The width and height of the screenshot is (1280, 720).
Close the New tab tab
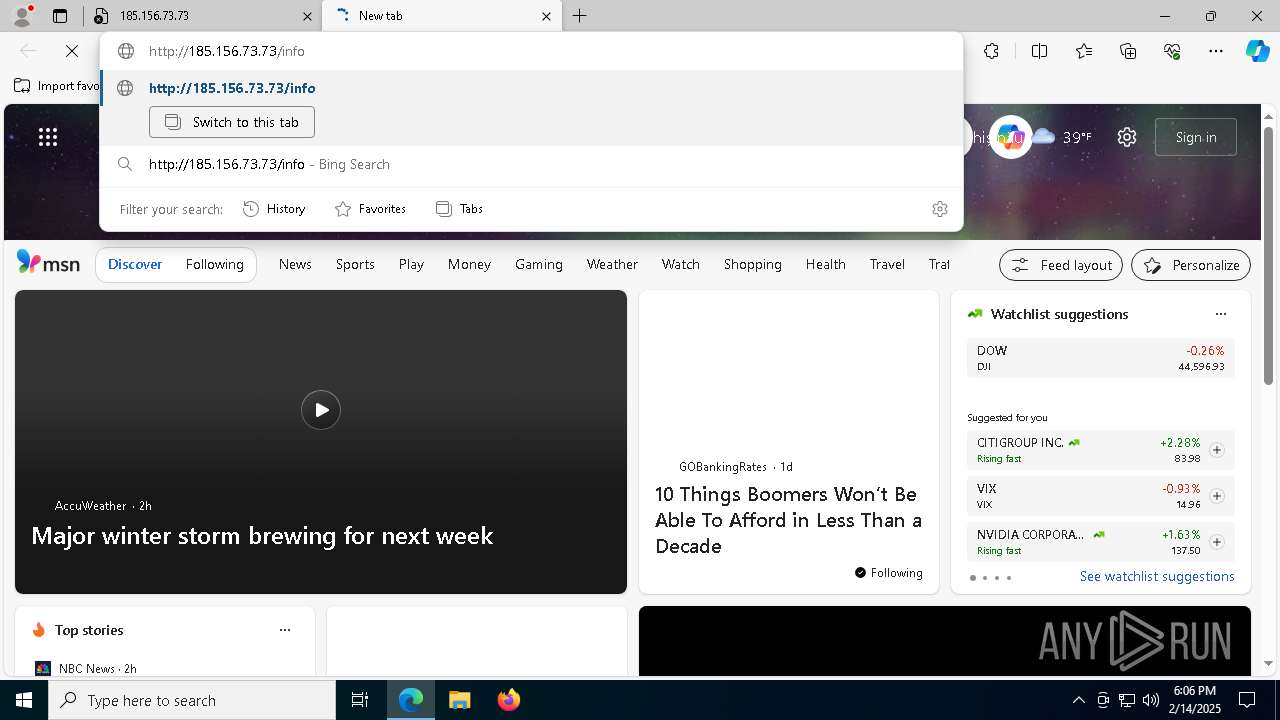pos(546,16)
